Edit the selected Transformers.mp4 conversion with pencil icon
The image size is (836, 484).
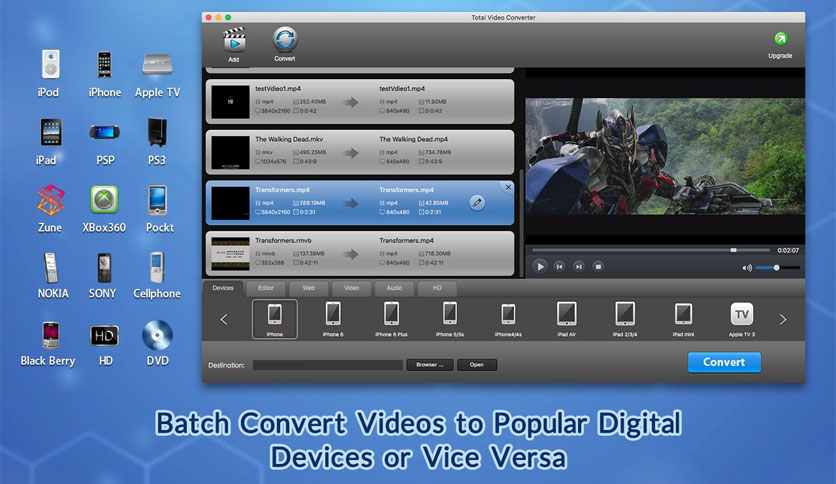477,203
